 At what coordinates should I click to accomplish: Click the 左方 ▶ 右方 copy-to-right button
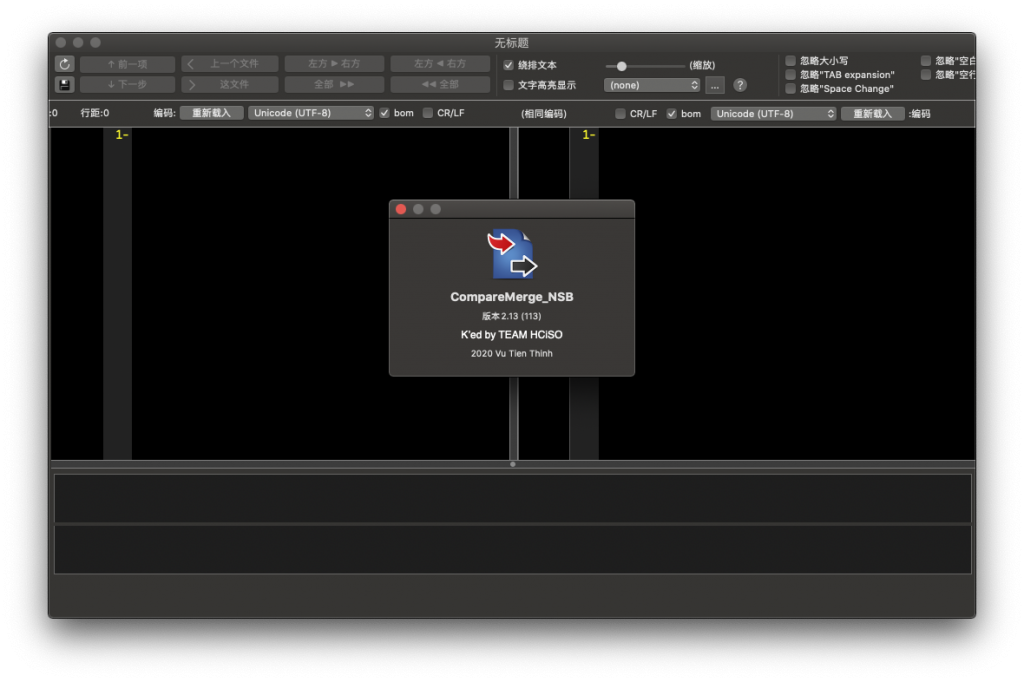(x=334, y=64)
